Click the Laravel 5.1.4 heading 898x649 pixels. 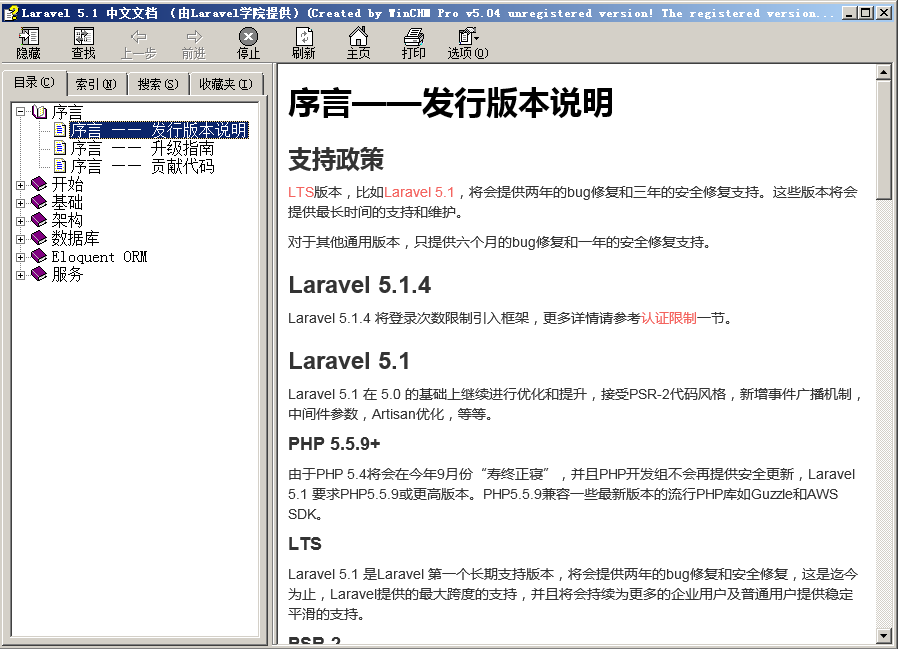coord(360,285)
